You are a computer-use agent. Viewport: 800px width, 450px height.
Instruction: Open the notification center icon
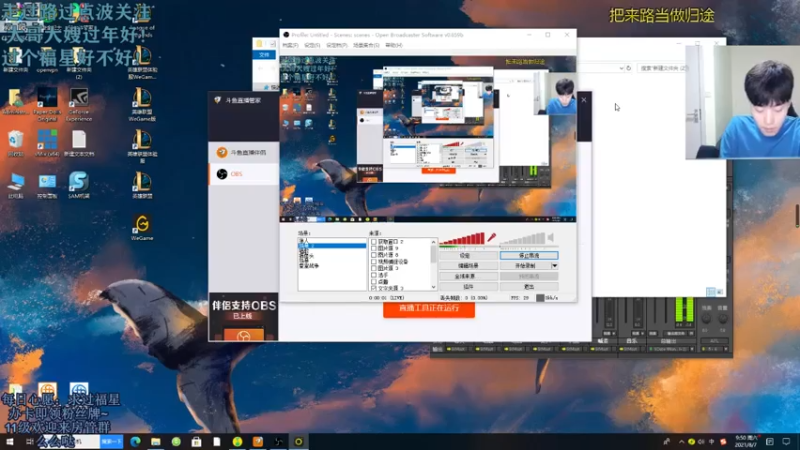(786, 442)
